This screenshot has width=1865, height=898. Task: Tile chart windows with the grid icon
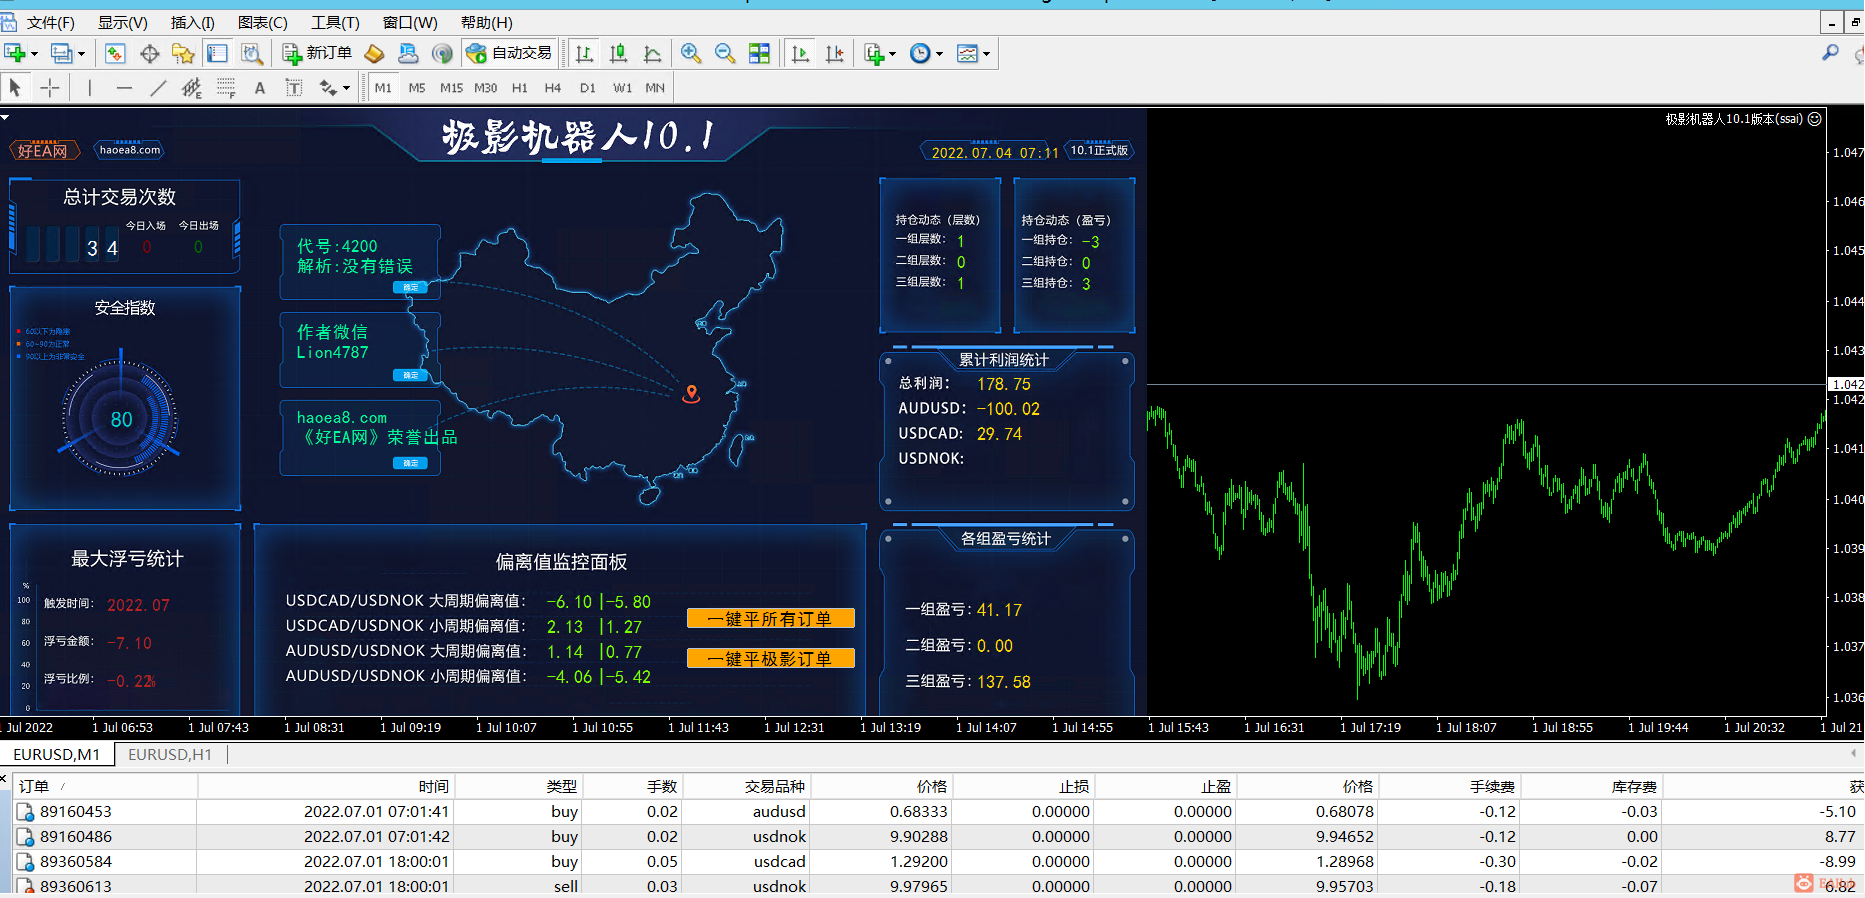coord(760,54)
